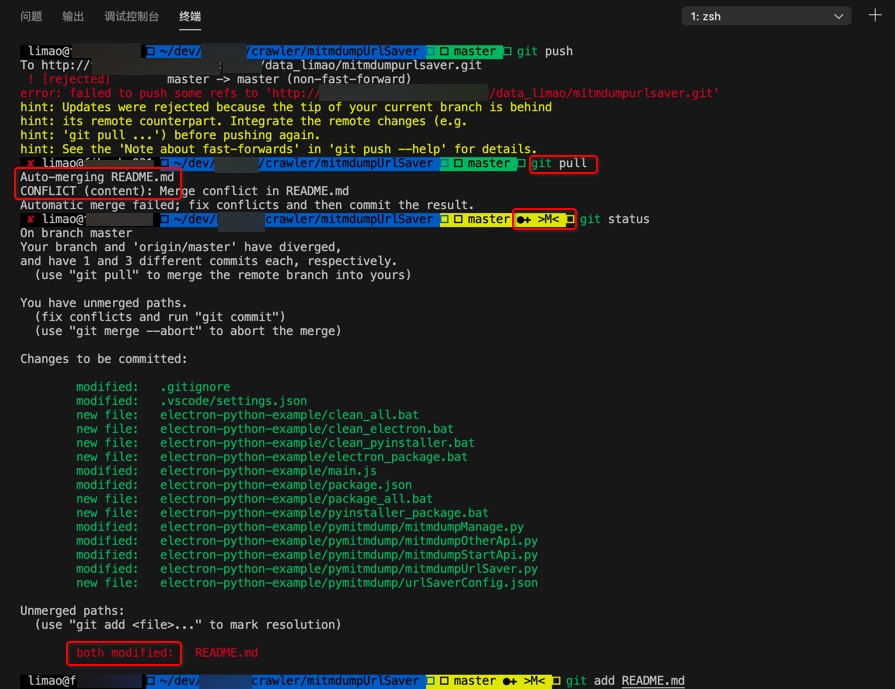Image resolution: width=895 pixels, height=689 pixels.
Task: Click hint line 'Updates were rejected because the tip'
Action: pos(286,107)
